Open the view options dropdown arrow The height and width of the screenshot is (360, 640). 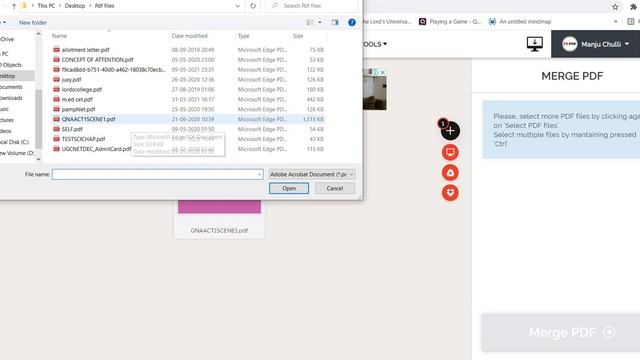click(x=320, y=22)
